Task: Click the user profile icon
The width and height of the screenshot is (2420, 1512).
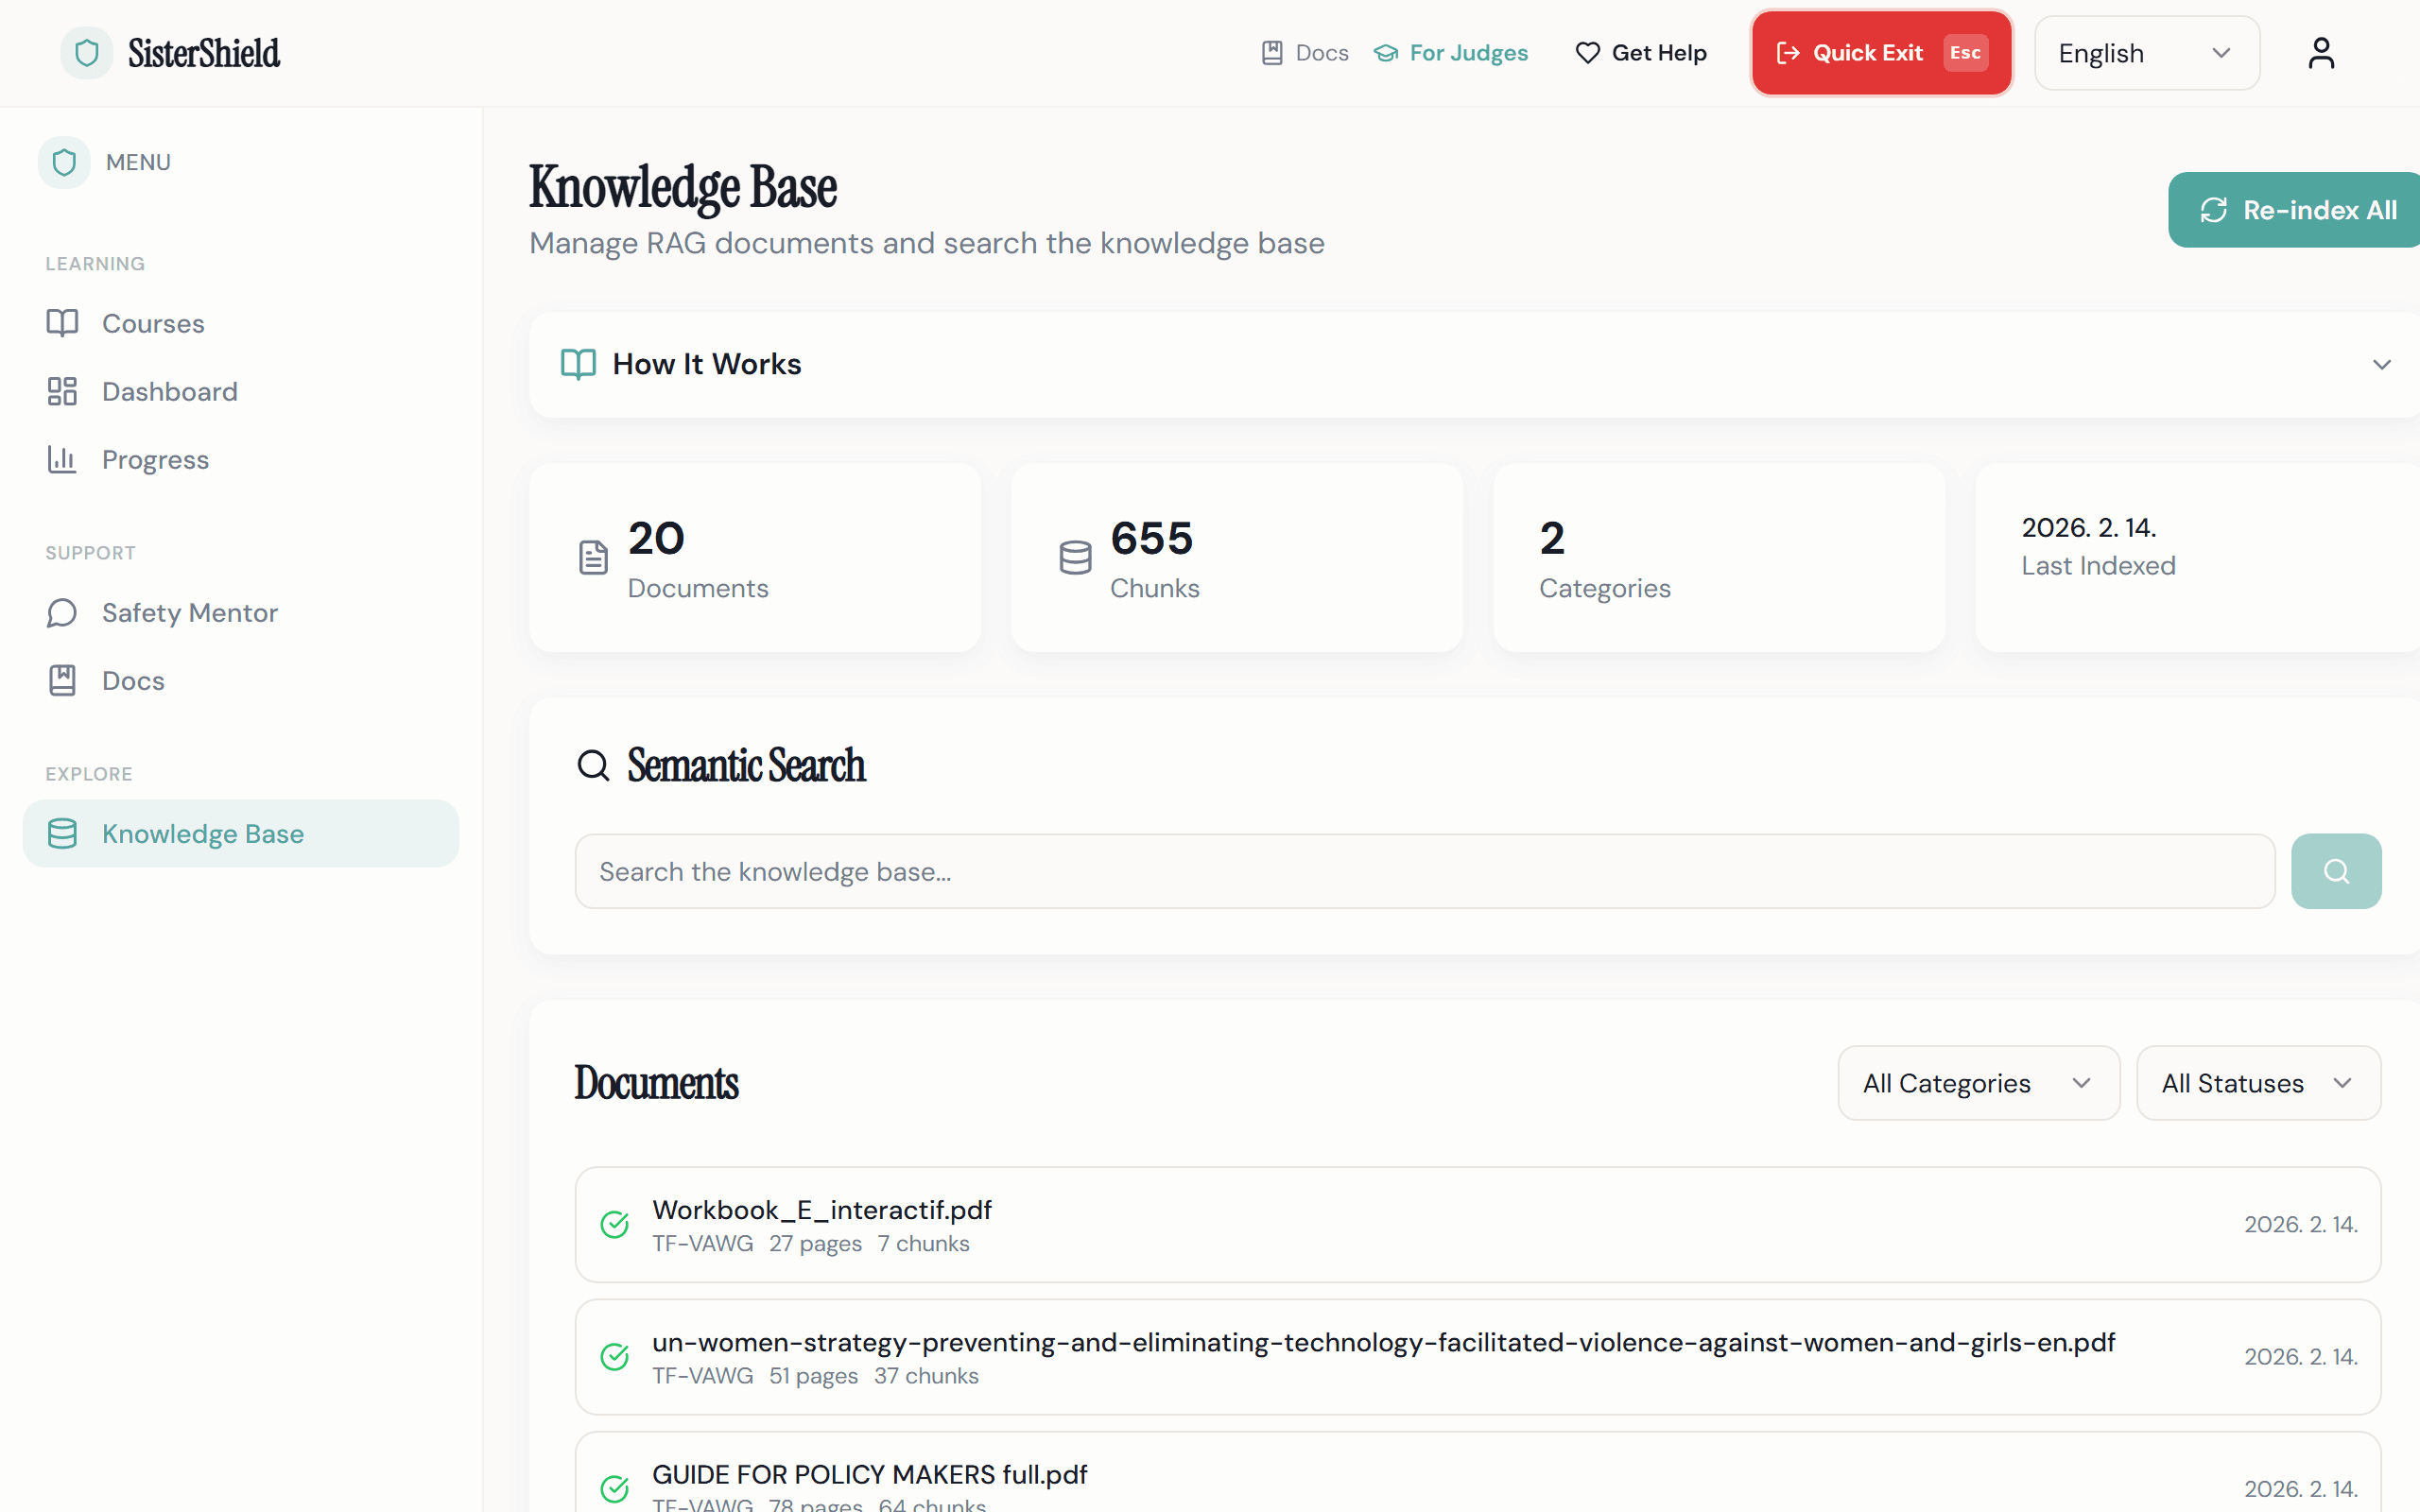Action: pos(2320,53)
